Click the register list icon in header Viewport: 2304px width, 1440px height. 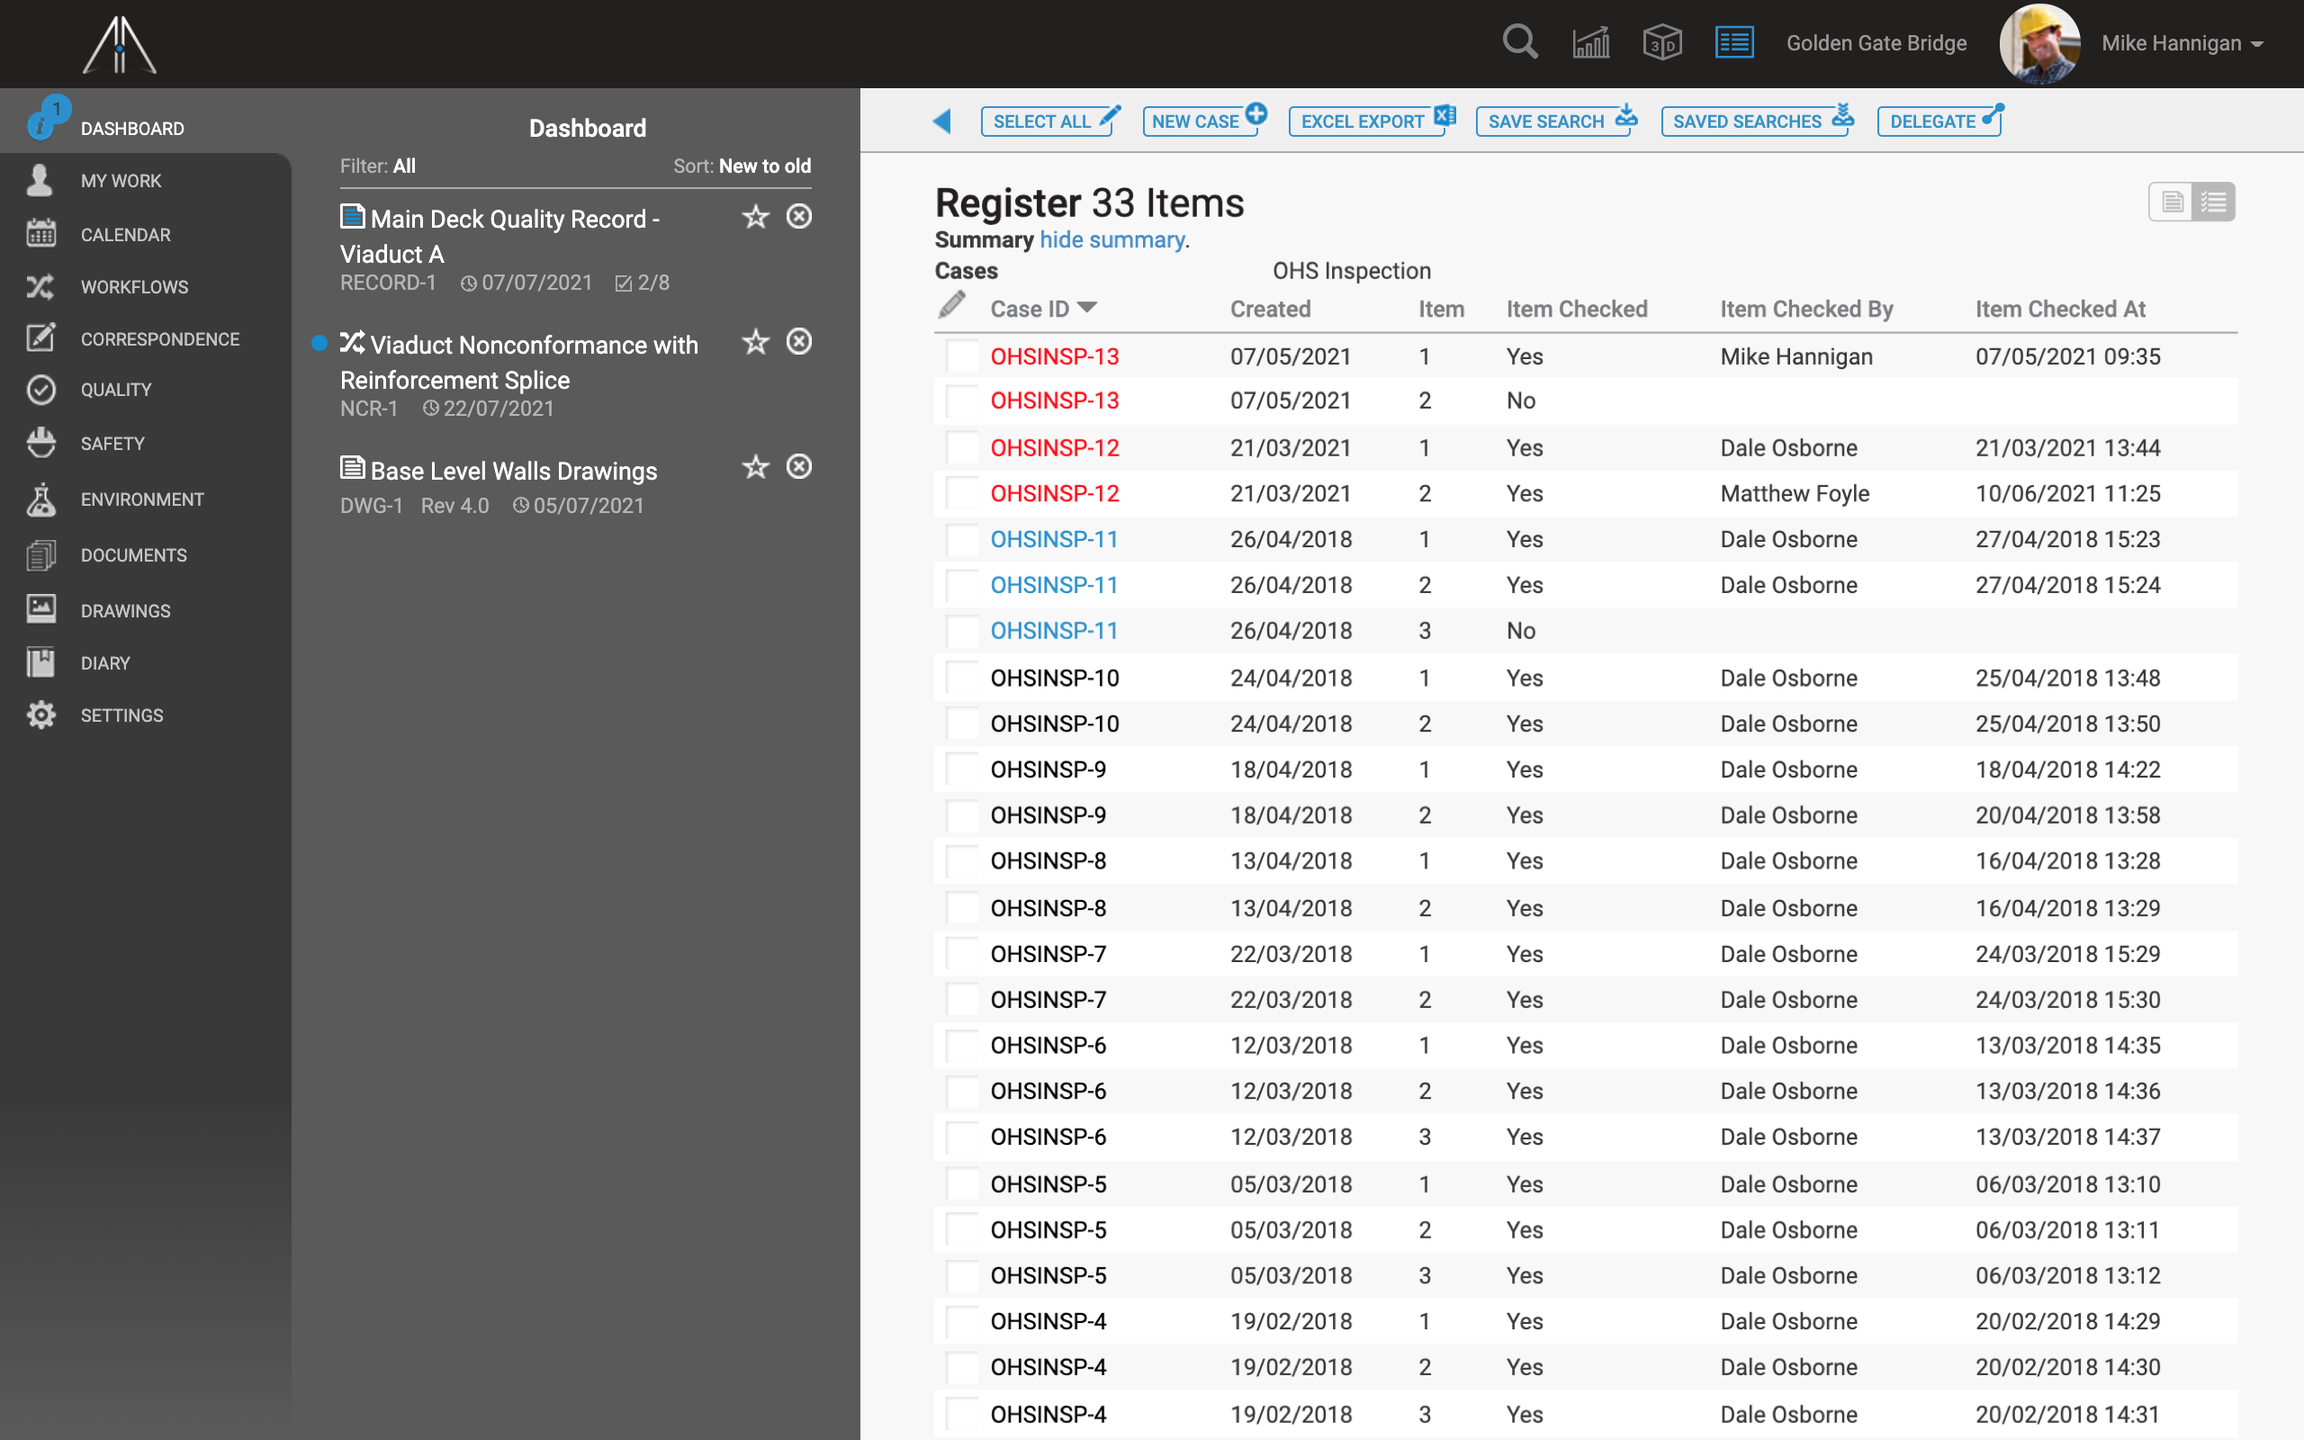(x=1734, y=43)
